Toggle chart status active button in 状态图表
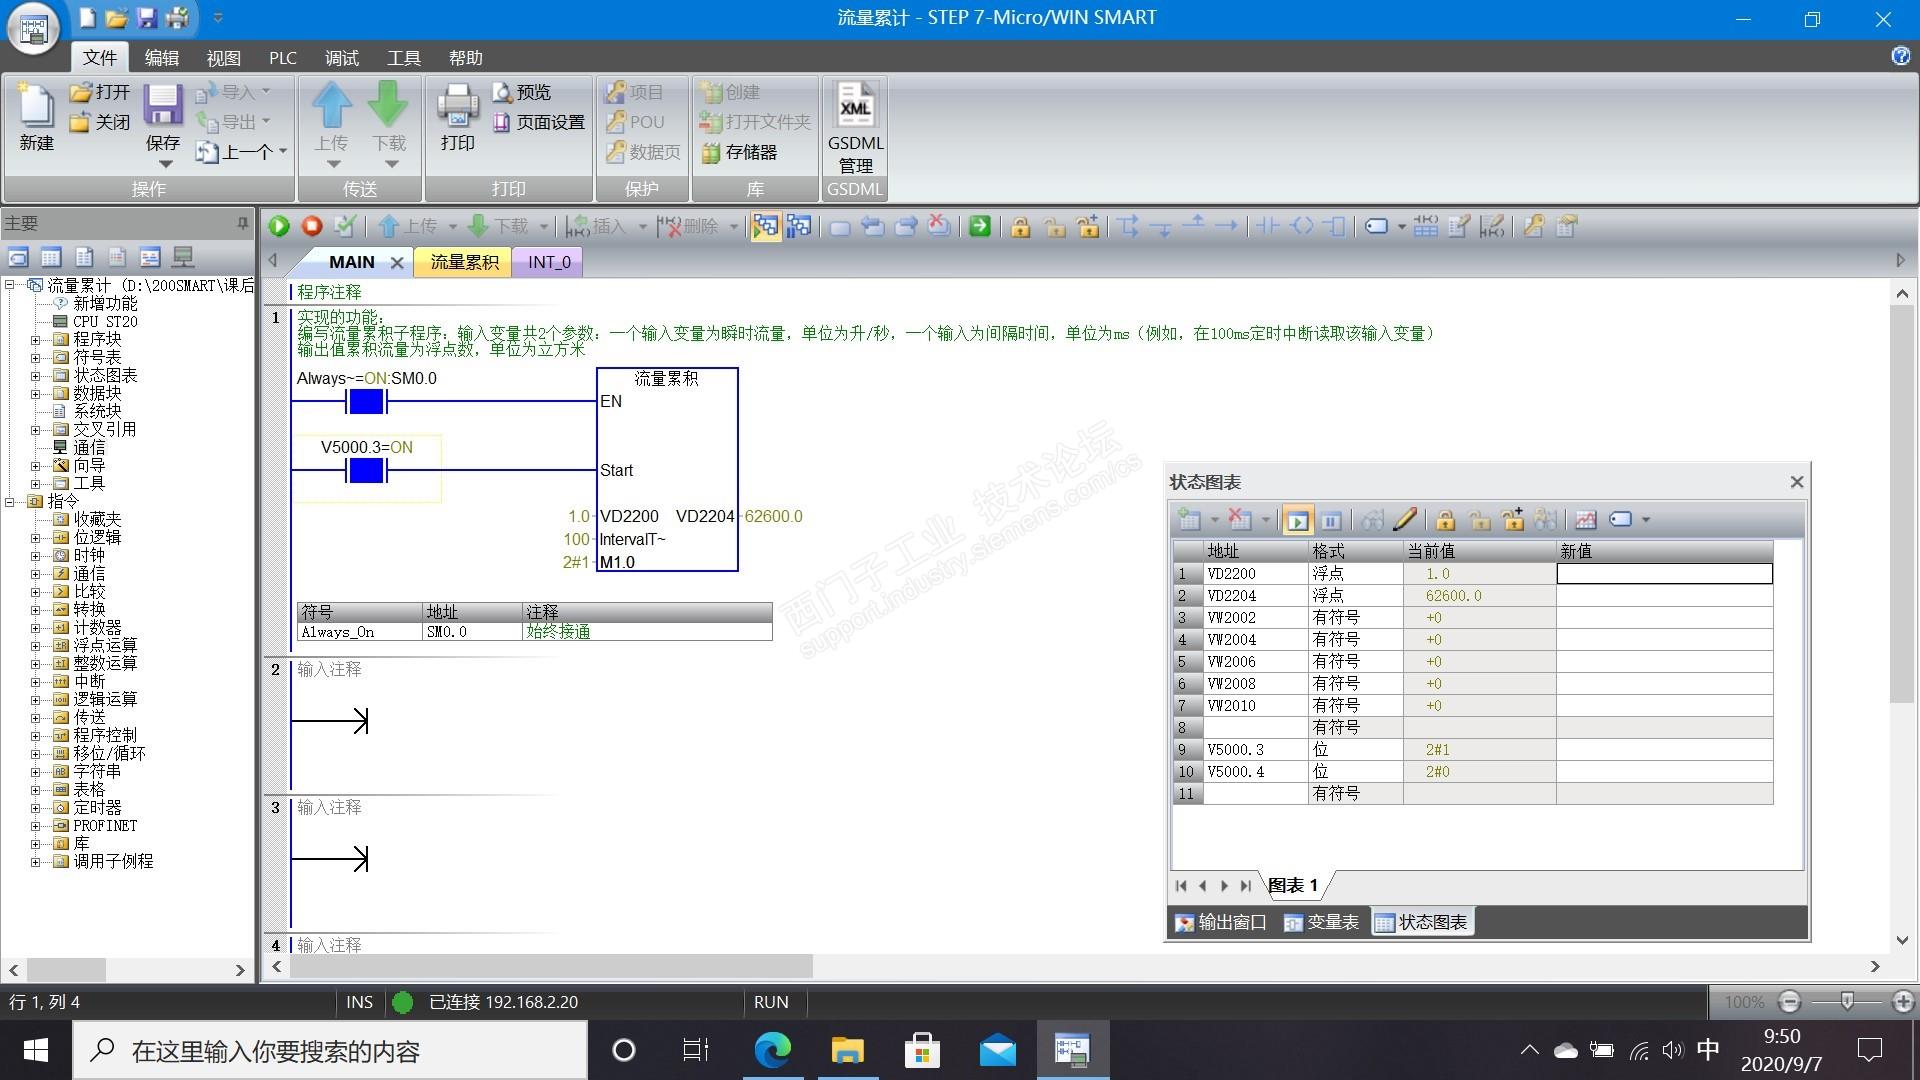 coord(1297,520)
